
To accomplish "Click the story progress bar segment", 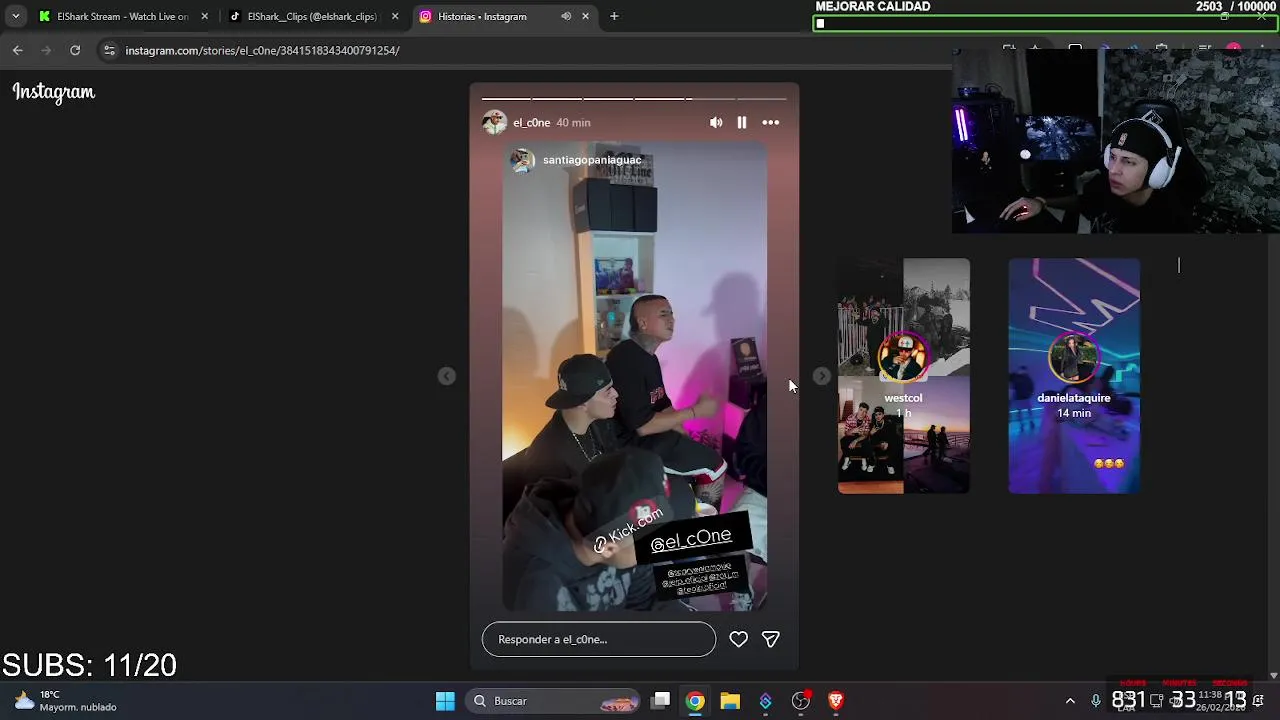I will [x=634, y=99].
